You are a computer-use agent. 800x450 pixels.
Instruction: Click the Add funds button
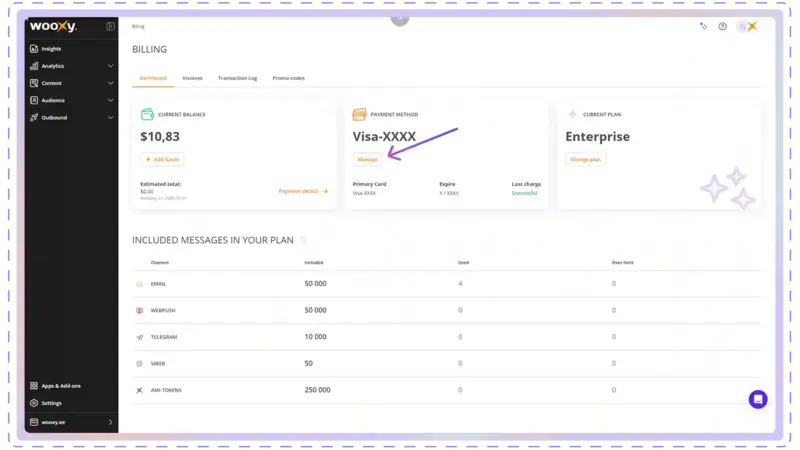coord(162,159)
